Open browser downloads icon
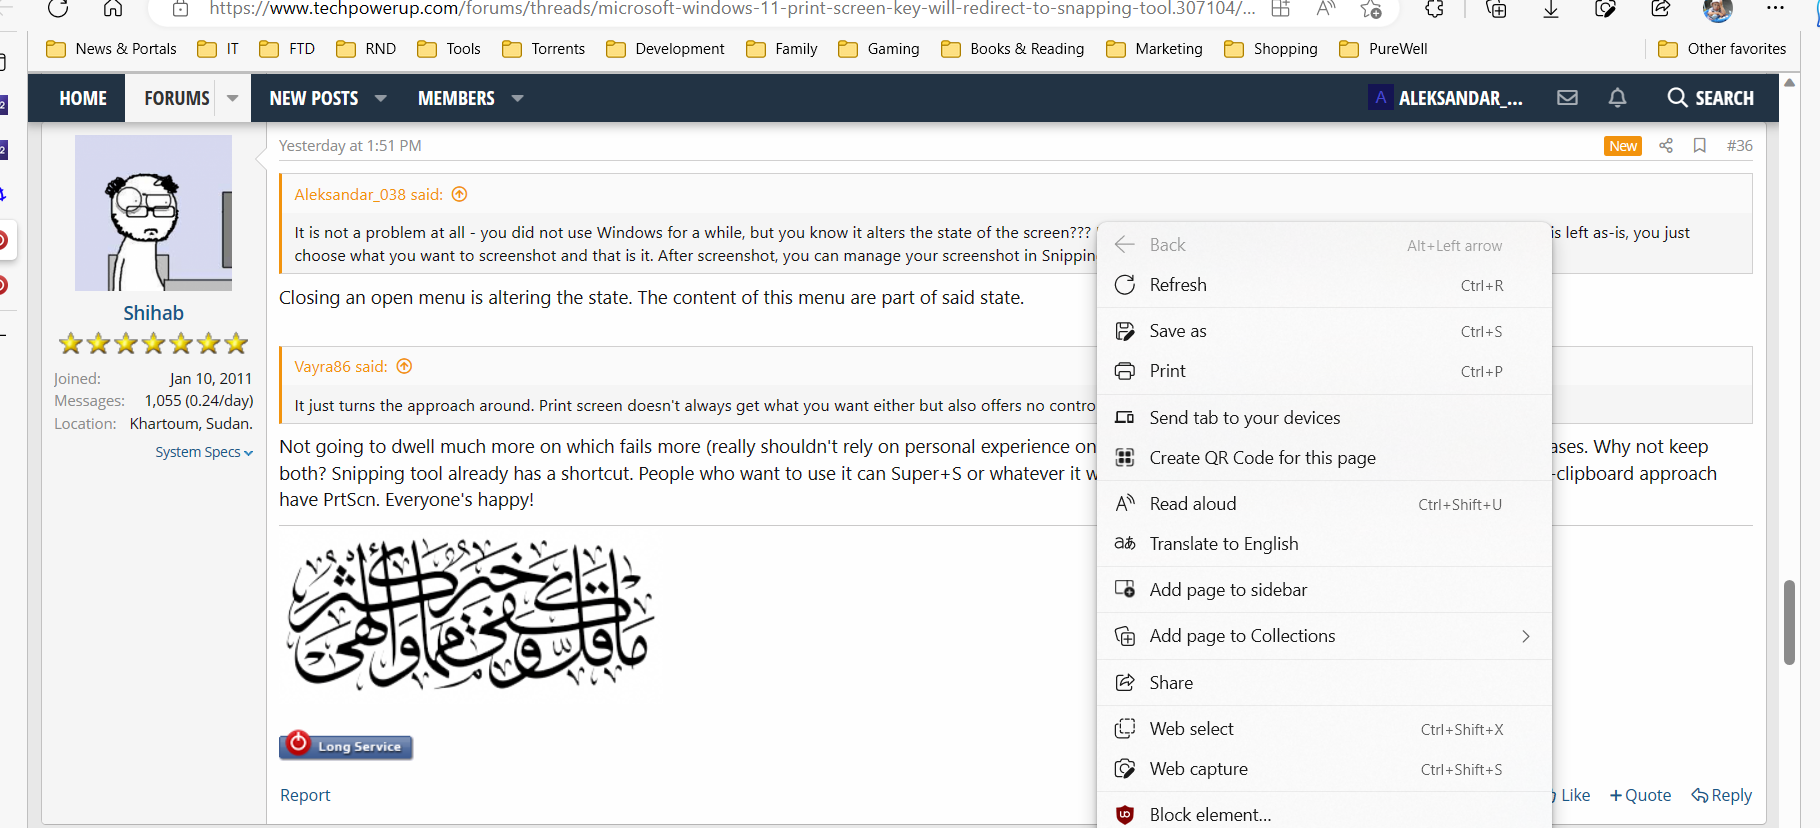 pos(1550,9)
